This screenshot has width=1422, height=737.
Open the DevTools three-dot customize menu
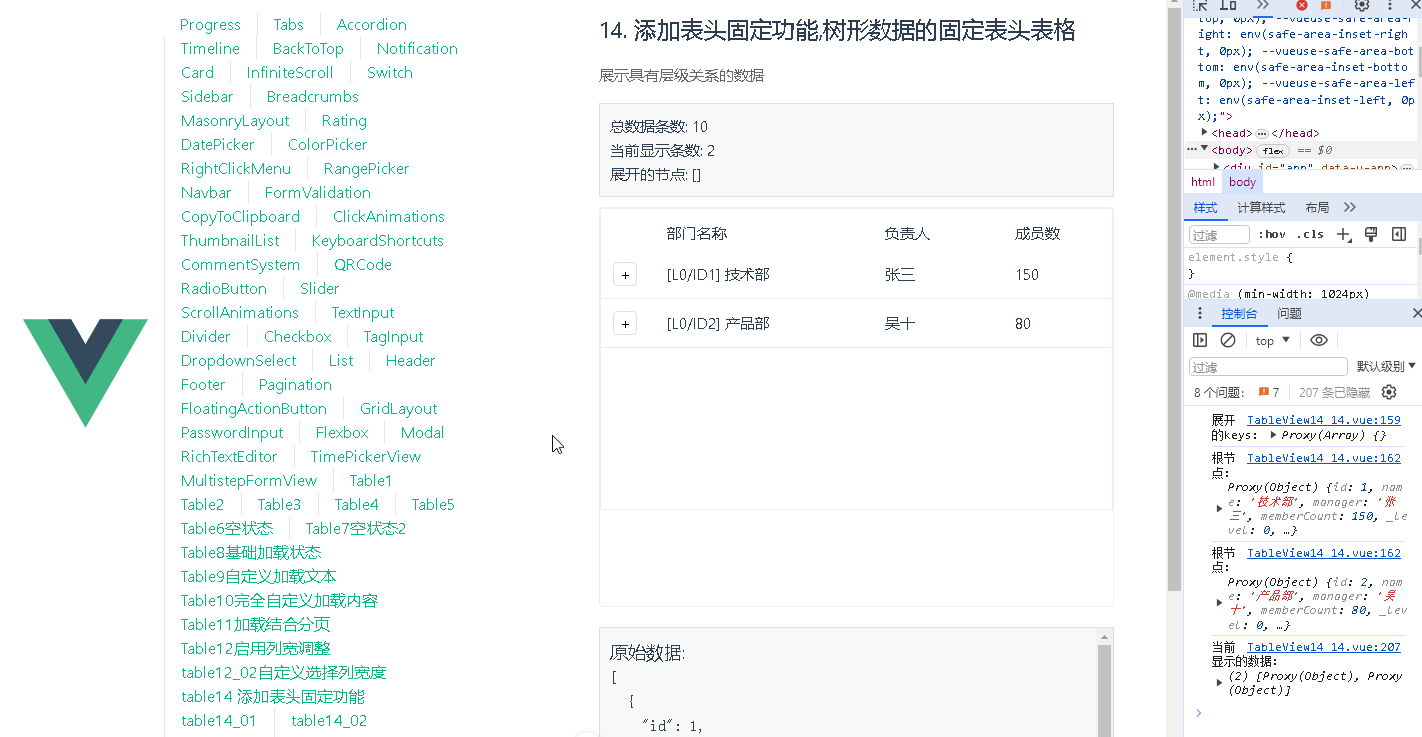pyautogui.click(x=1389, y=7)
